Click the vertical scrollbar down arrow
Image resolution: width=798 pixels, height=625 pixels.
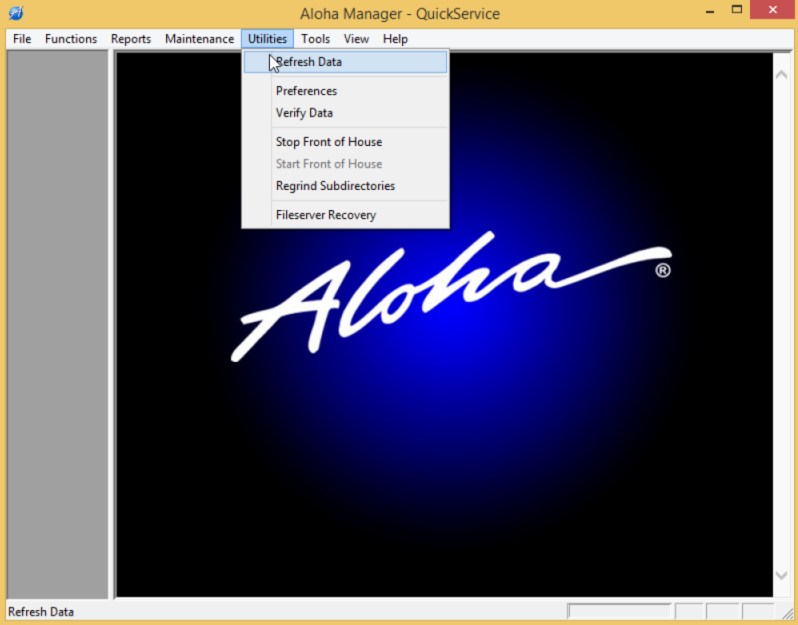click(782, 575)
